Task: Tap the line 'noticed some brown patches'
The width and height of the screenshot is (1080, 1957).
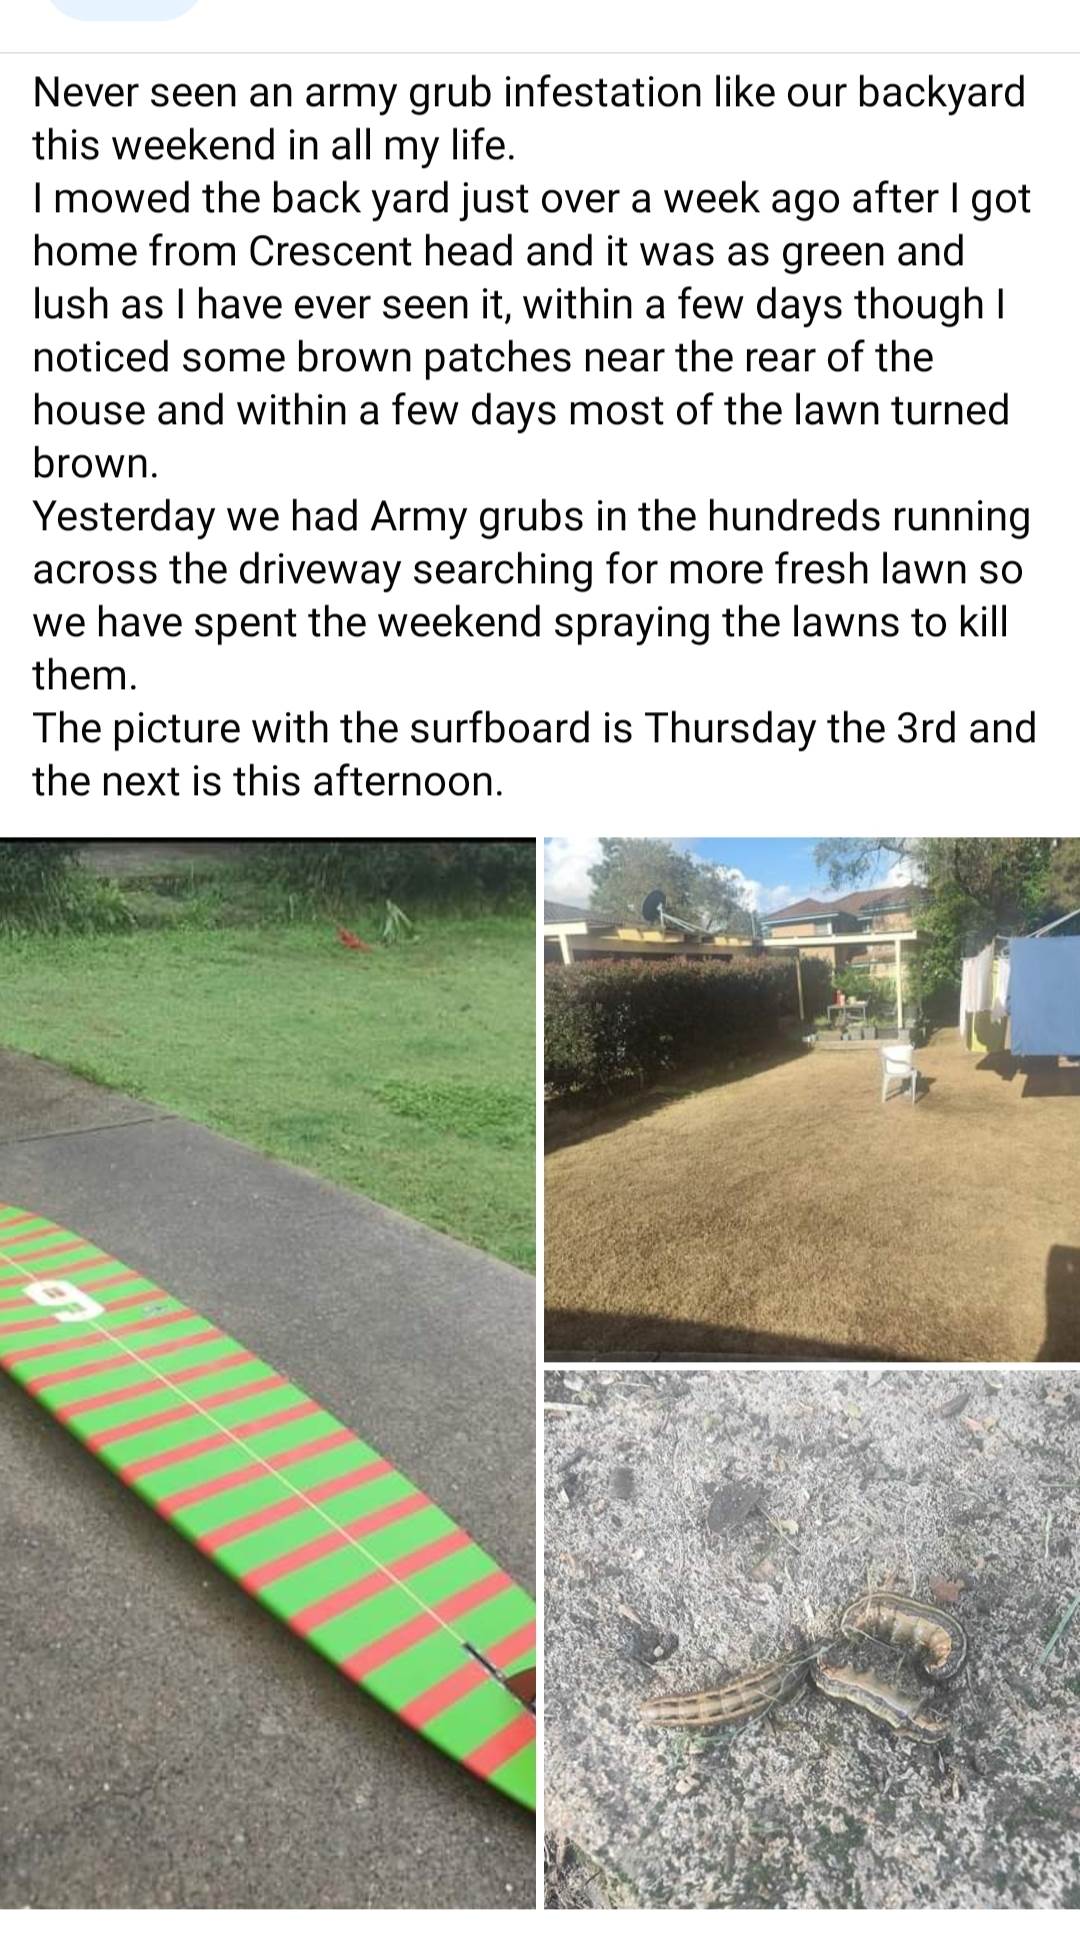Action: point(483,357)
